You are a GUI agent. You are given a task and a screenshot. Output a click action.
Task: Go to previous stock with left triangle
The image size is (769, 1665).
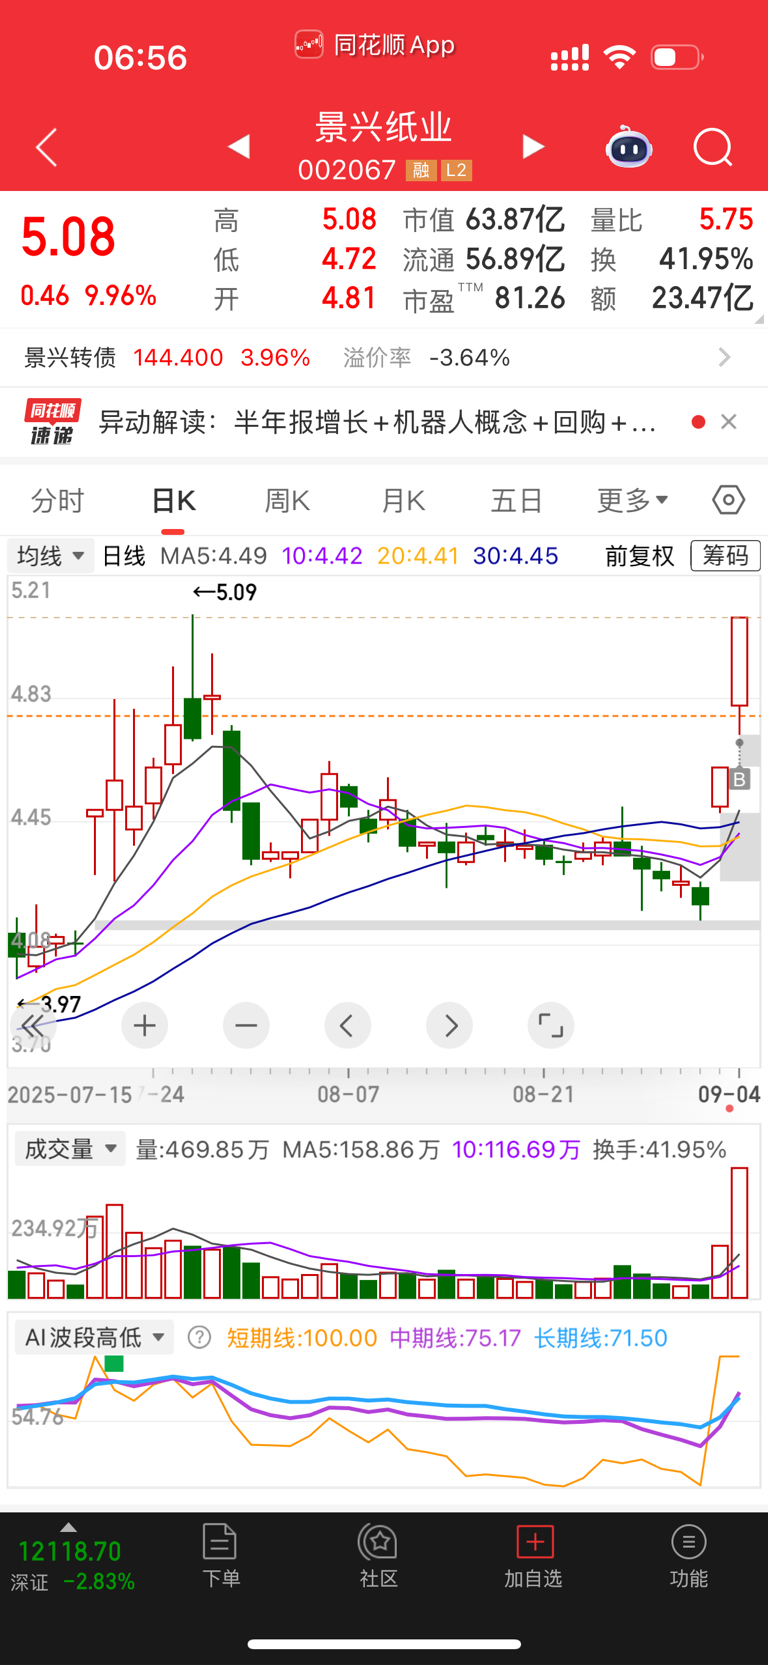238,147
